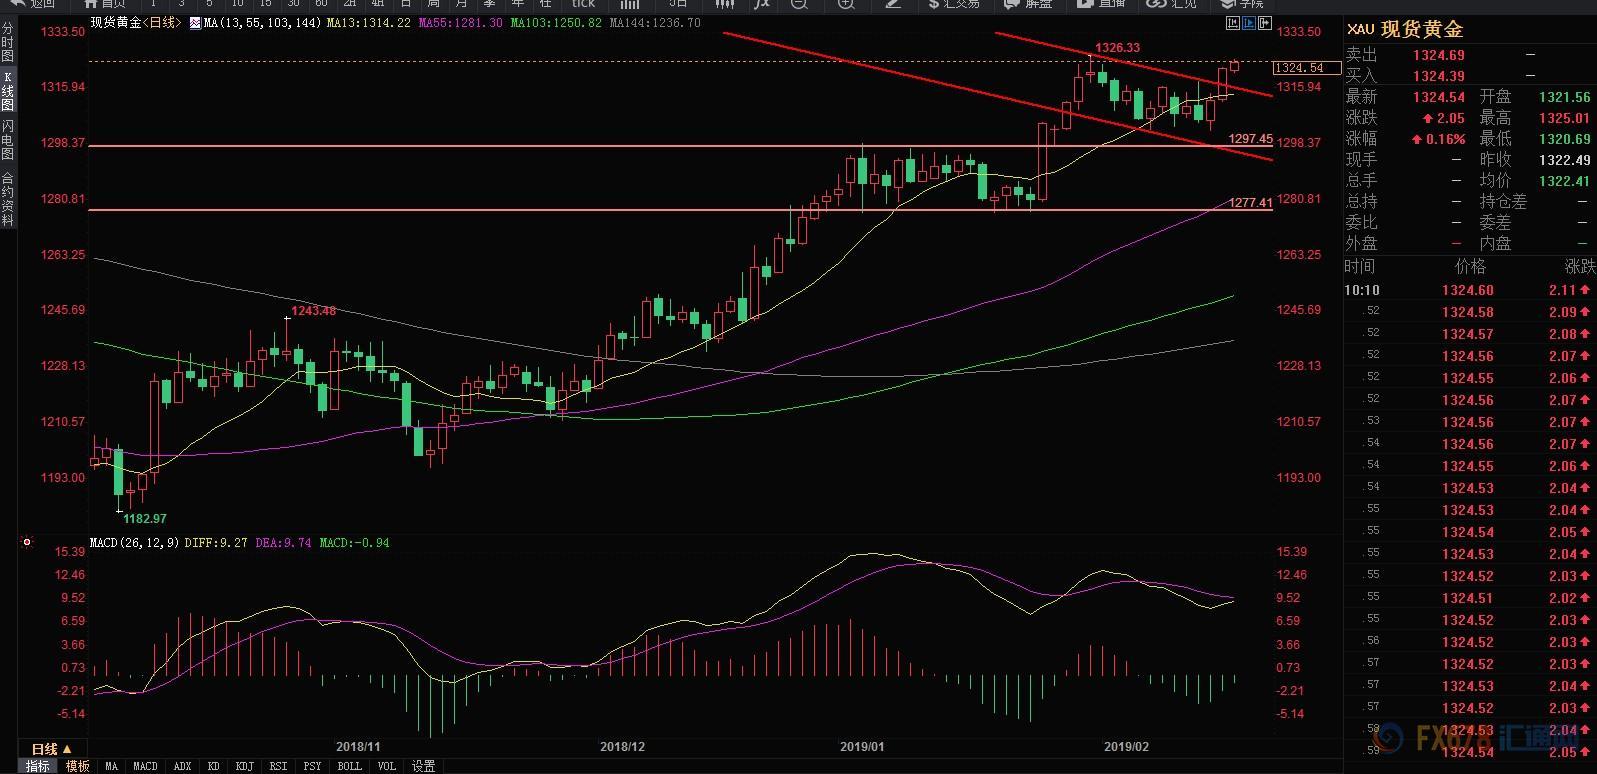Open the MA indicator settings icon beside MA(13,55,103,144)
Viewport: 1597px width, 774px height.
194,22
